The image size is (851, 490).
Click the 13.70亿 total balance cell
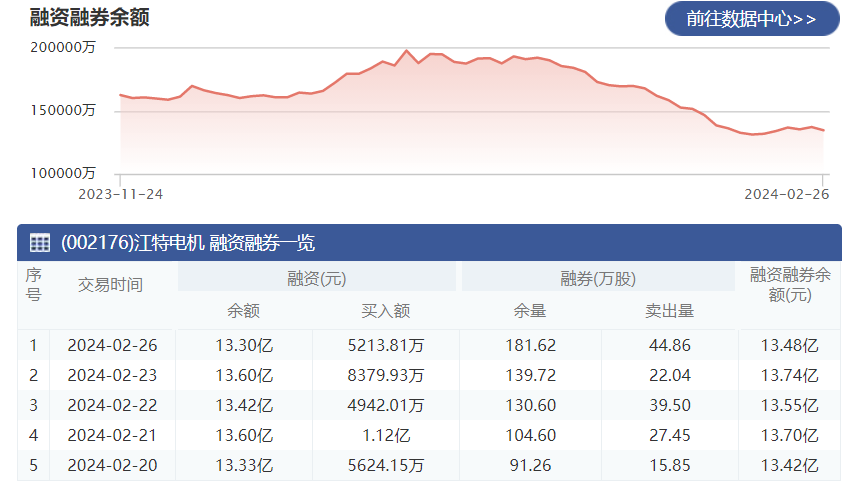coord(788,435)
